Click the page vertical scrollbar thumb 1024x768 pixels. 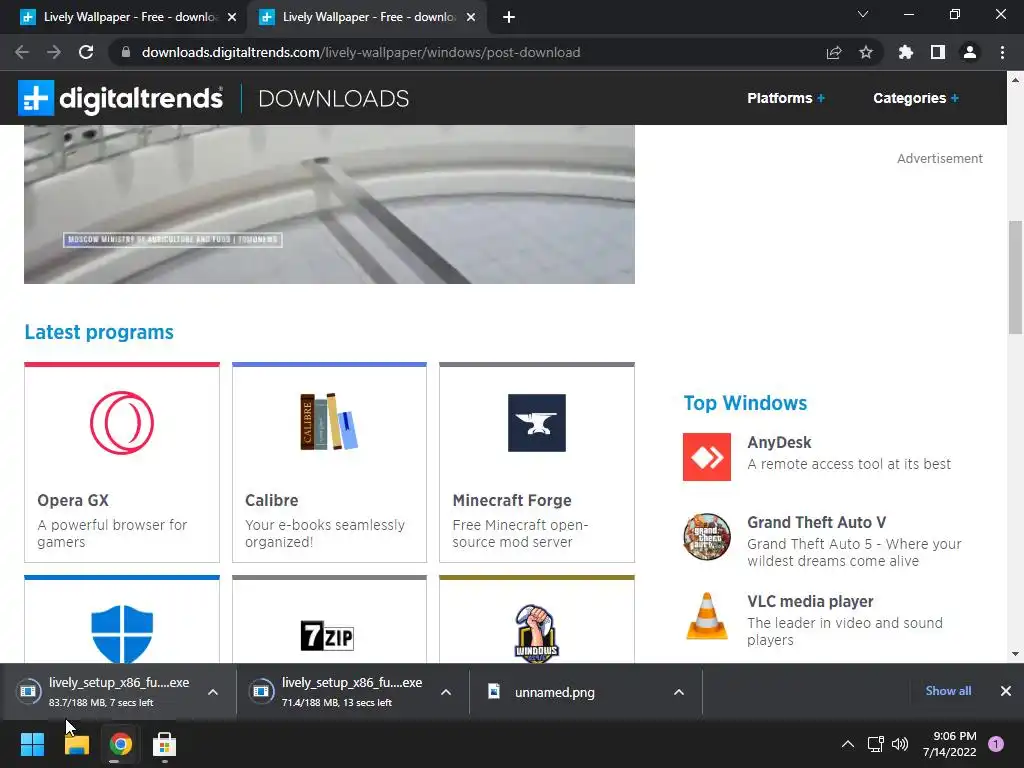(1015, 278)
